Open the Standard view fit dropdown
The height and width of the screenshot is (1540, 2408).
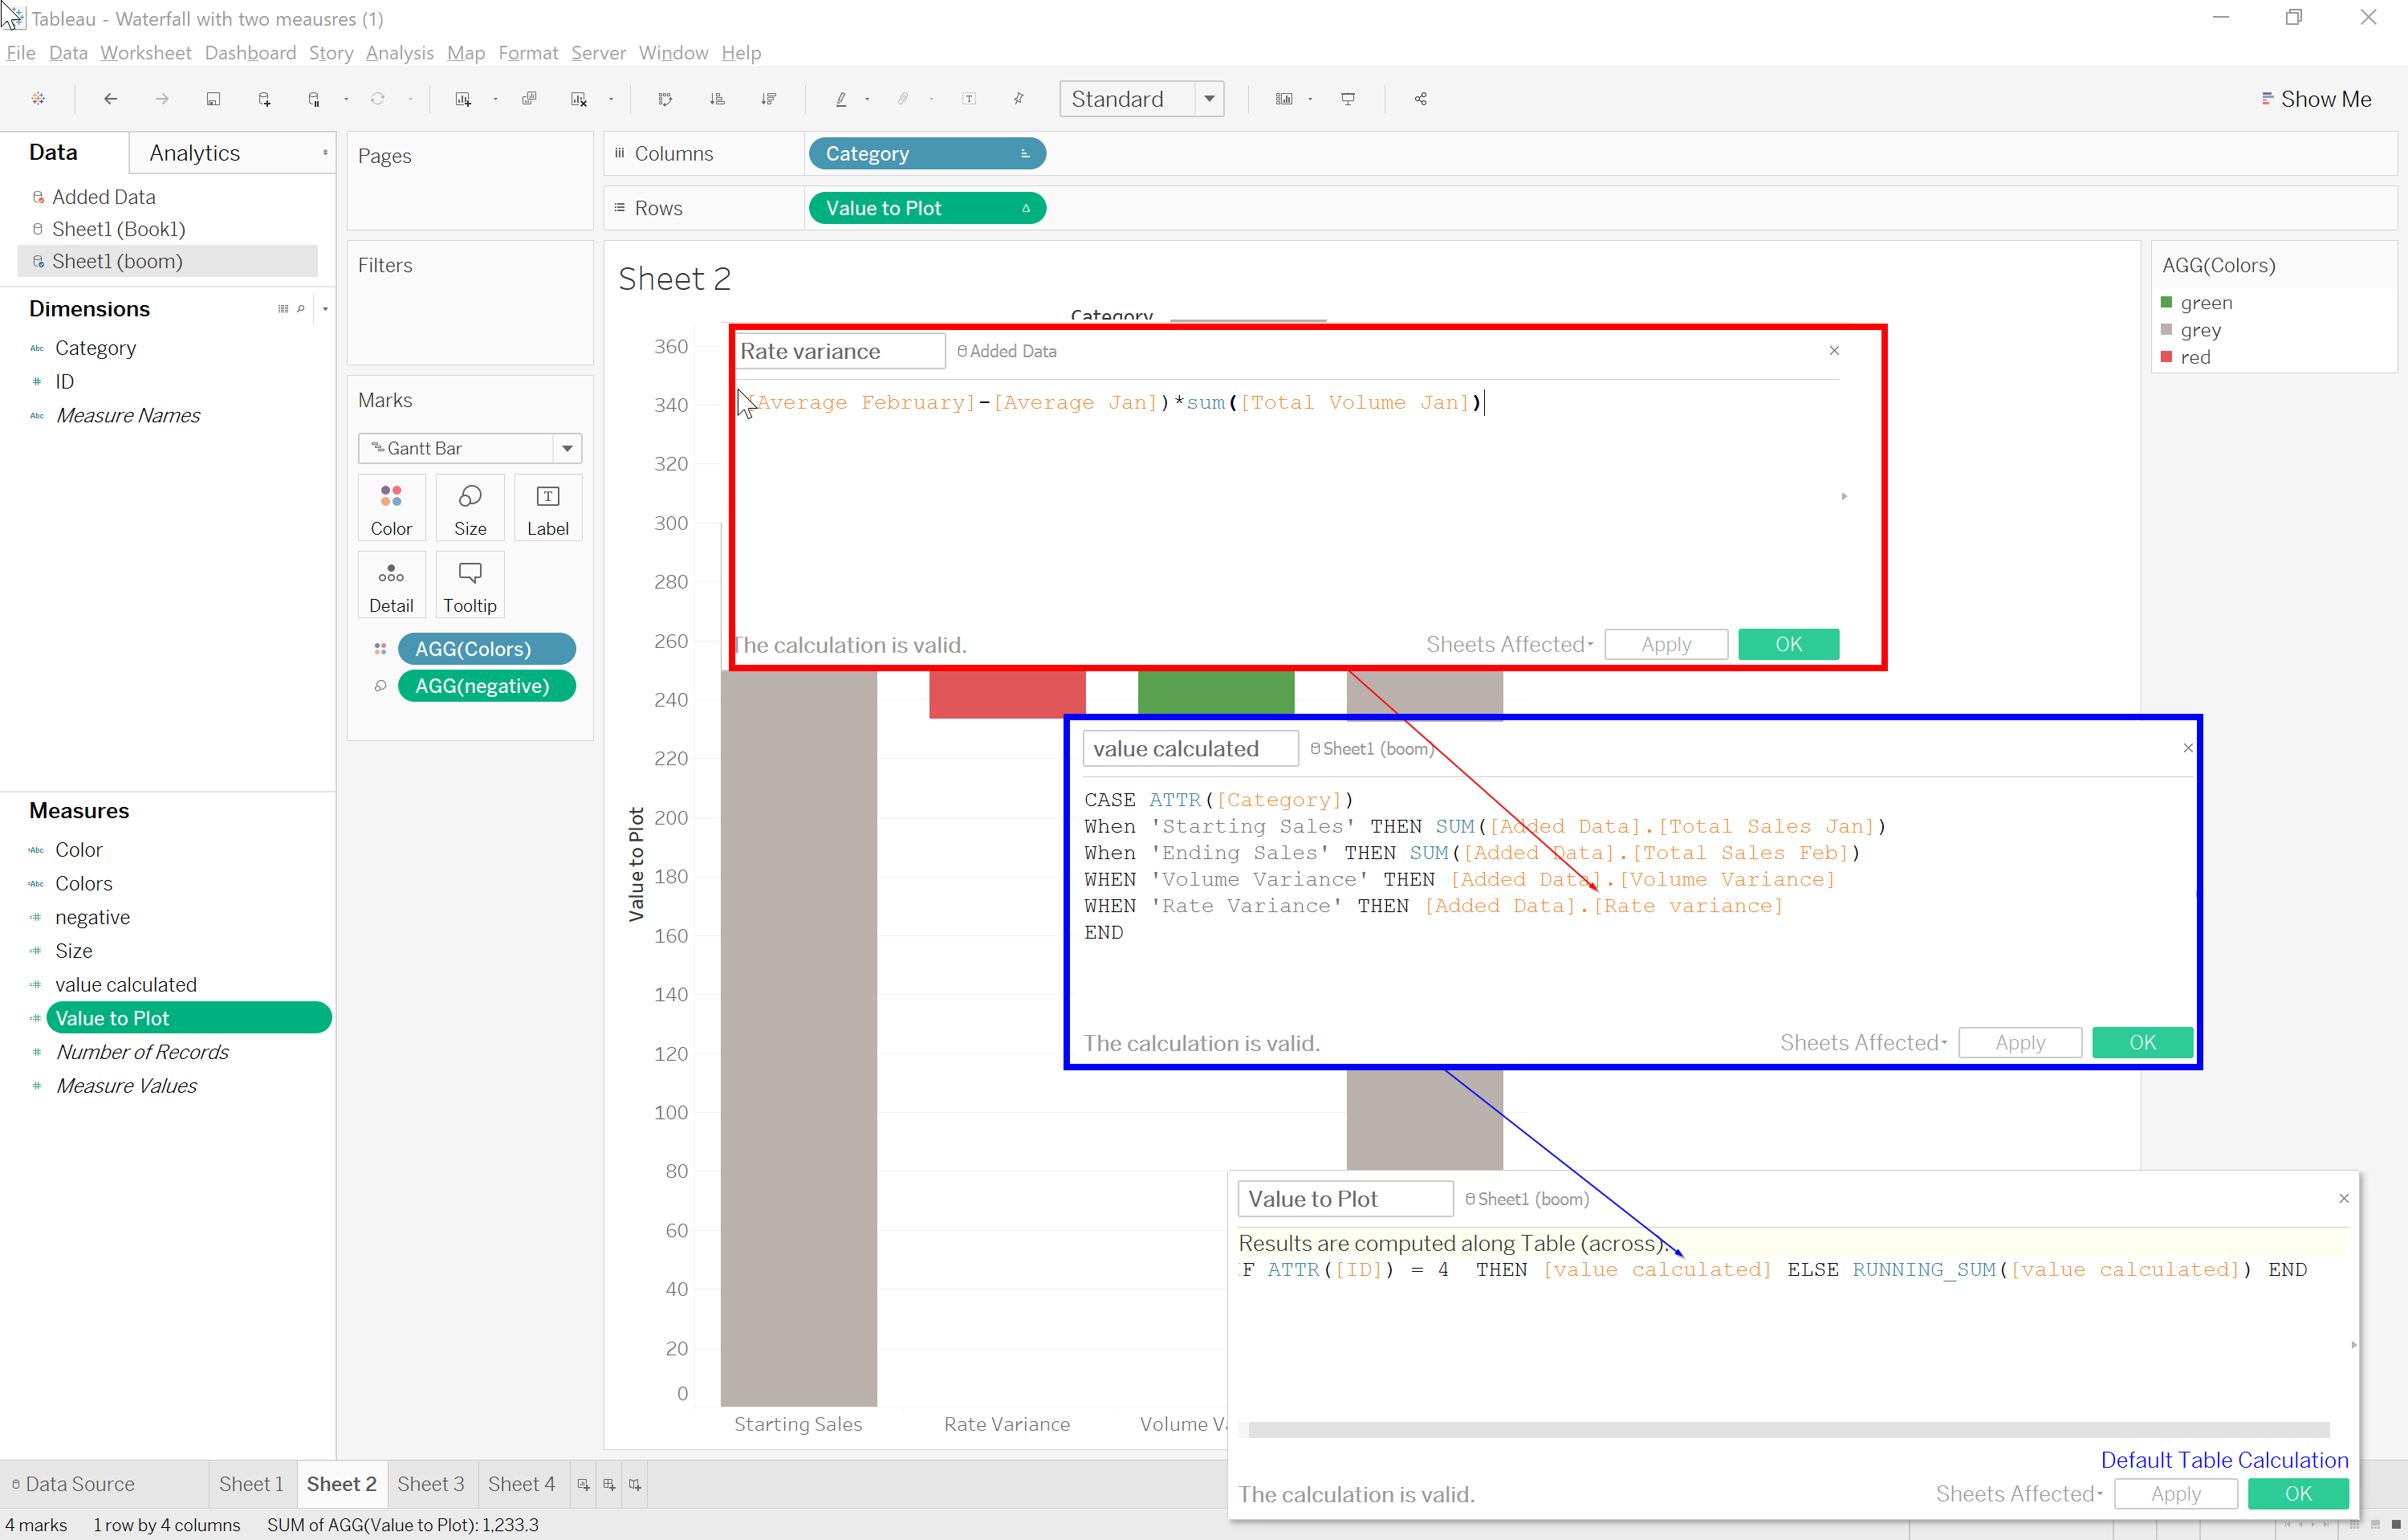pyautogui.click(x=1210, y=98)
